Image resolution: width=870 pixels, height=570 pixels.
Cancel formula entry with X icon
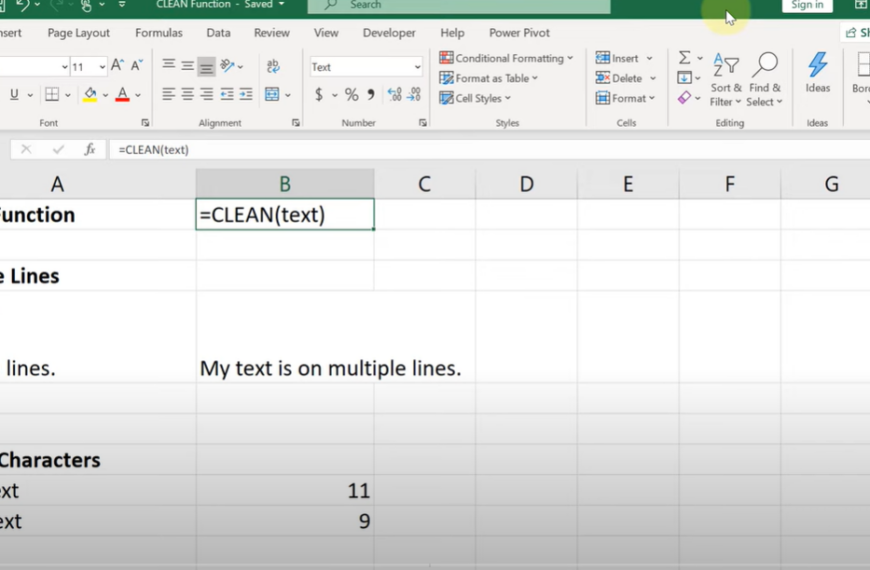26,149
